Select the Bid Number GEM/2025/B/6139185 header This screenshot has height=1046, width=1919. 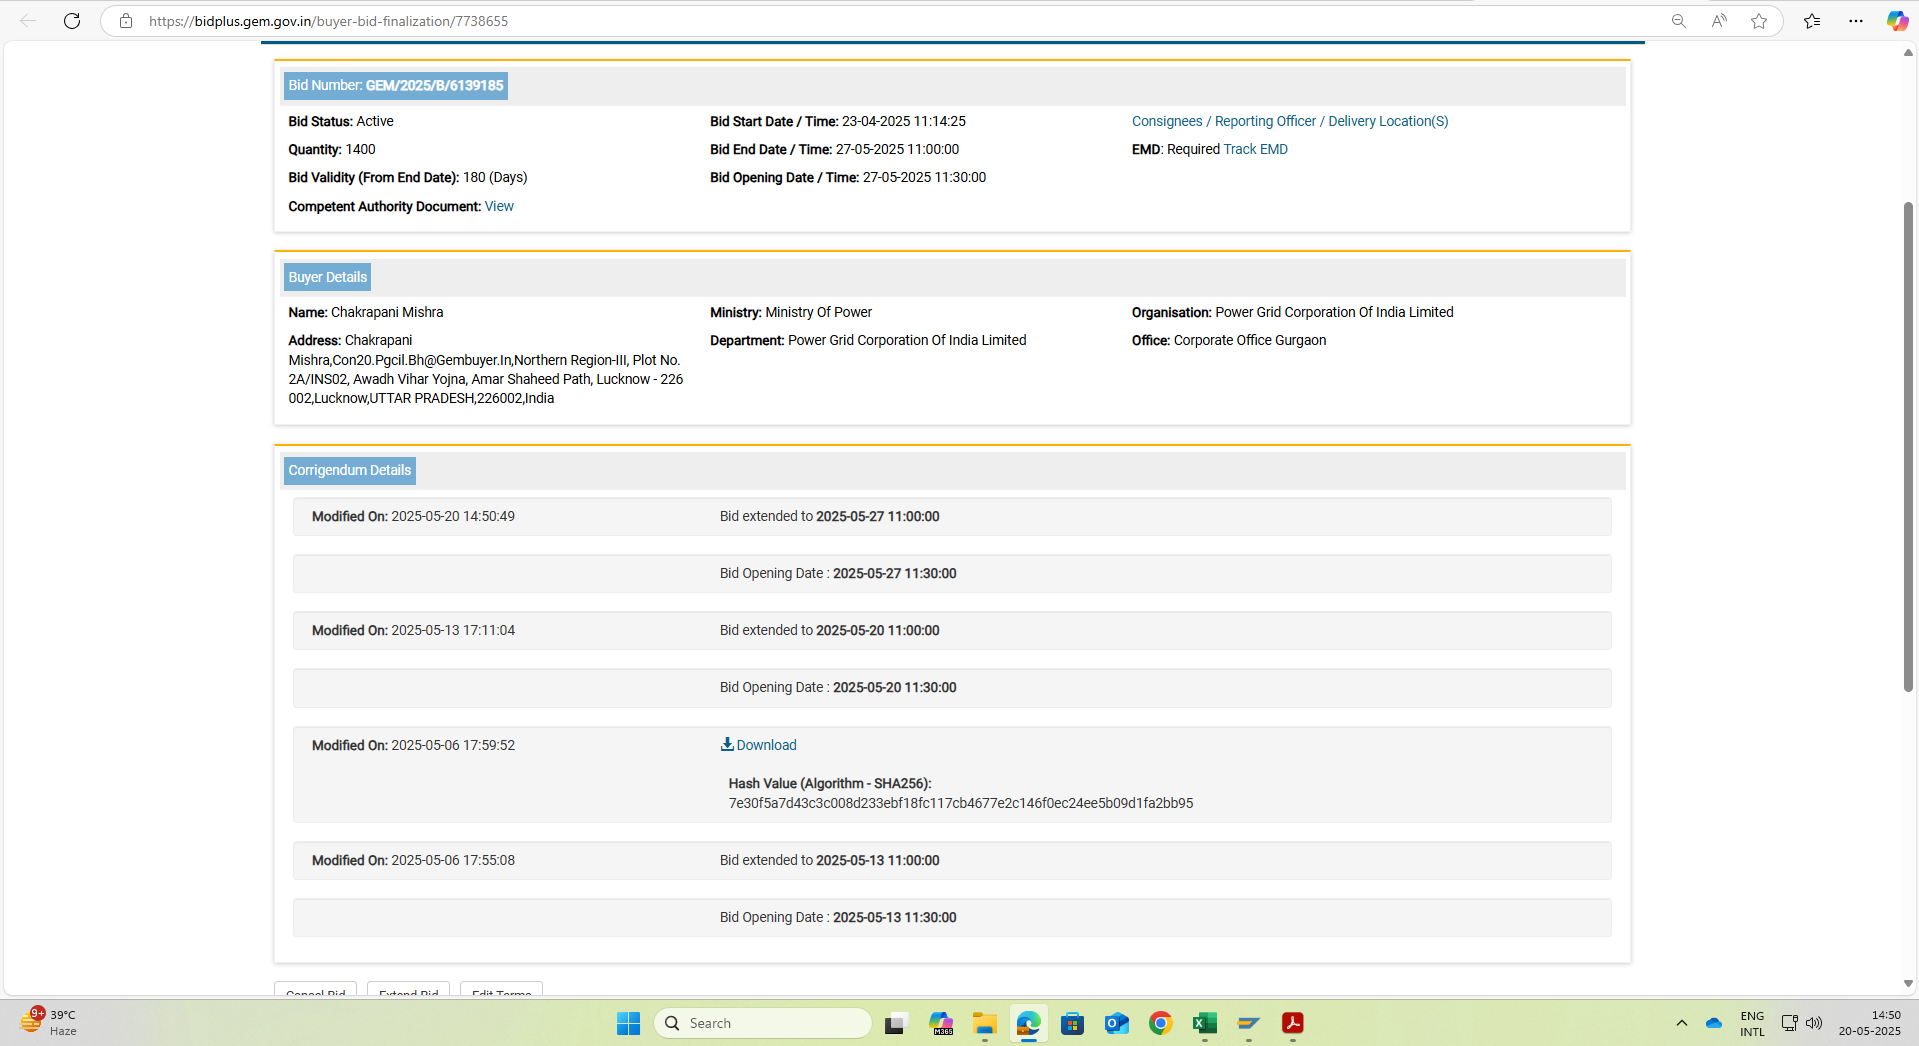pos(396,86)
